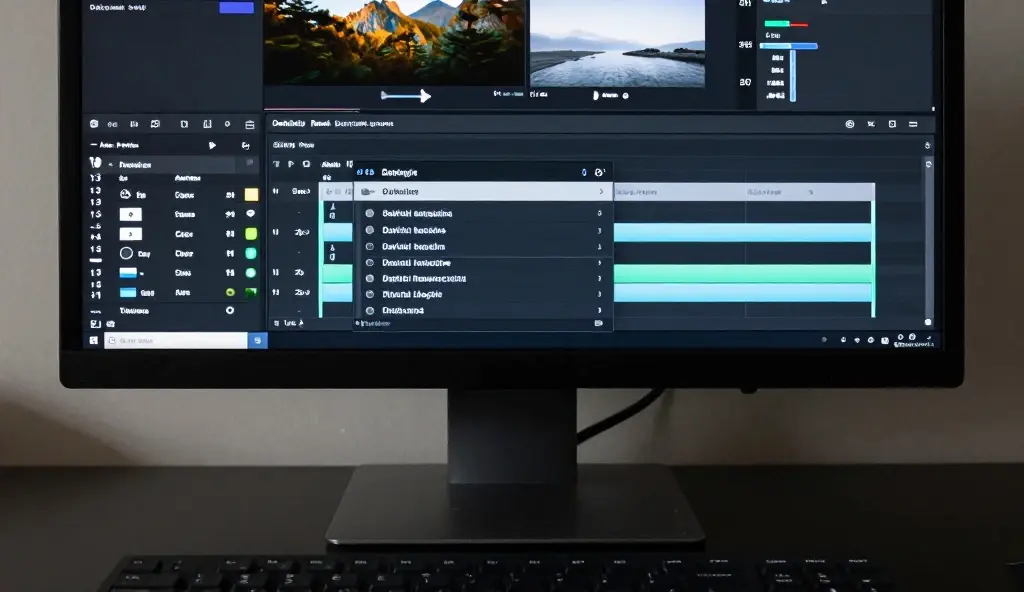Expand the submenu on the highlighted context menu item

601,191
